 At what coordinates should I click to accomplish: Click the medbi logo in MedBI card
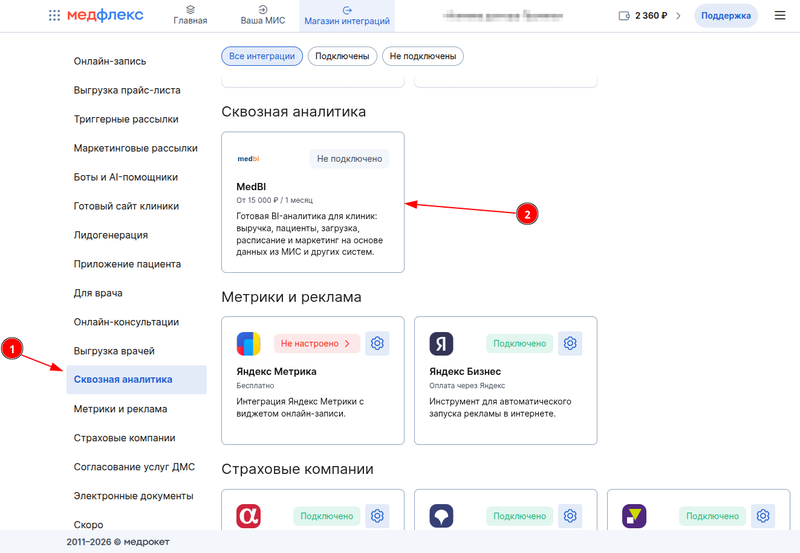248,159
